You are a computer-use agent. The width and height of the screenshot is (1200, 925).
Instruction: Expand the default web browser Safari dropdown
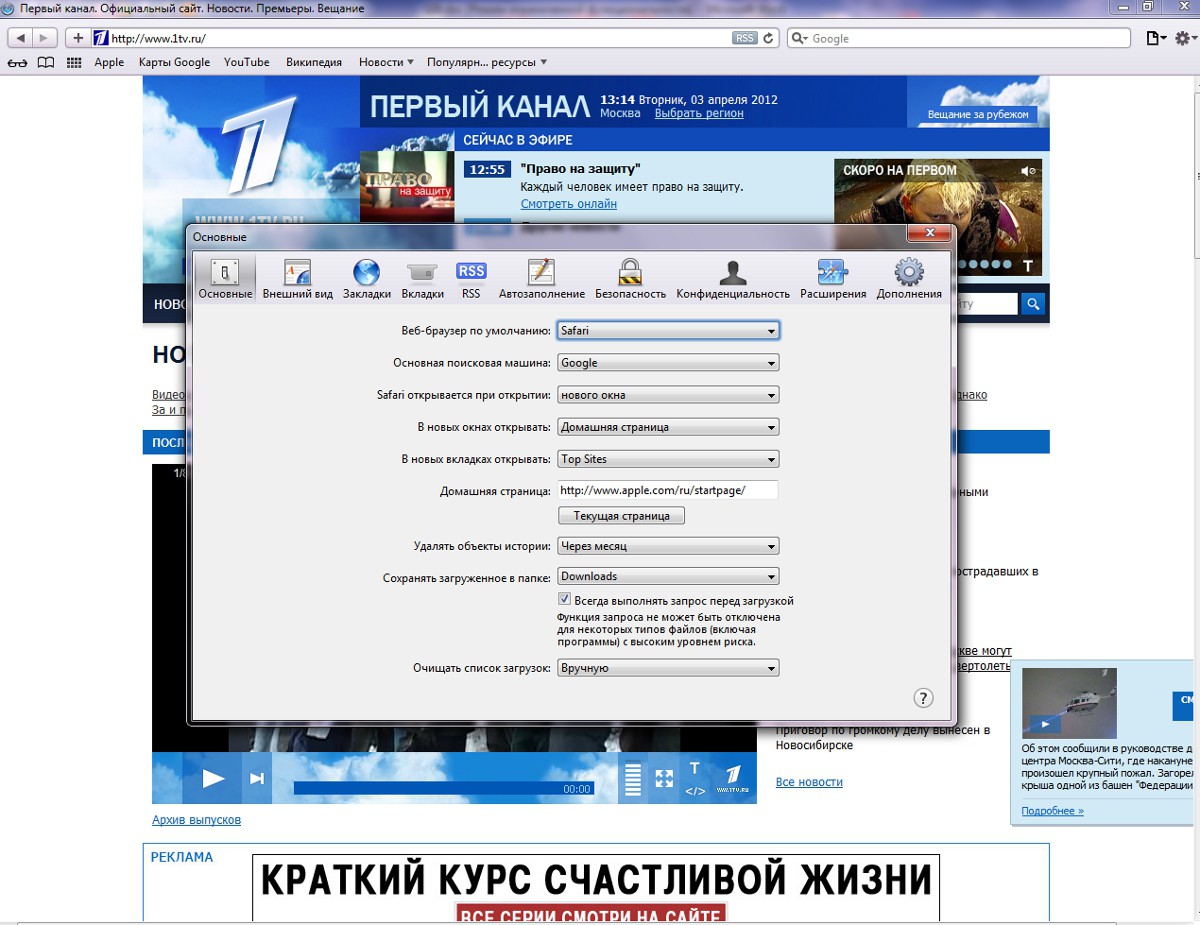tap(668, 331)
